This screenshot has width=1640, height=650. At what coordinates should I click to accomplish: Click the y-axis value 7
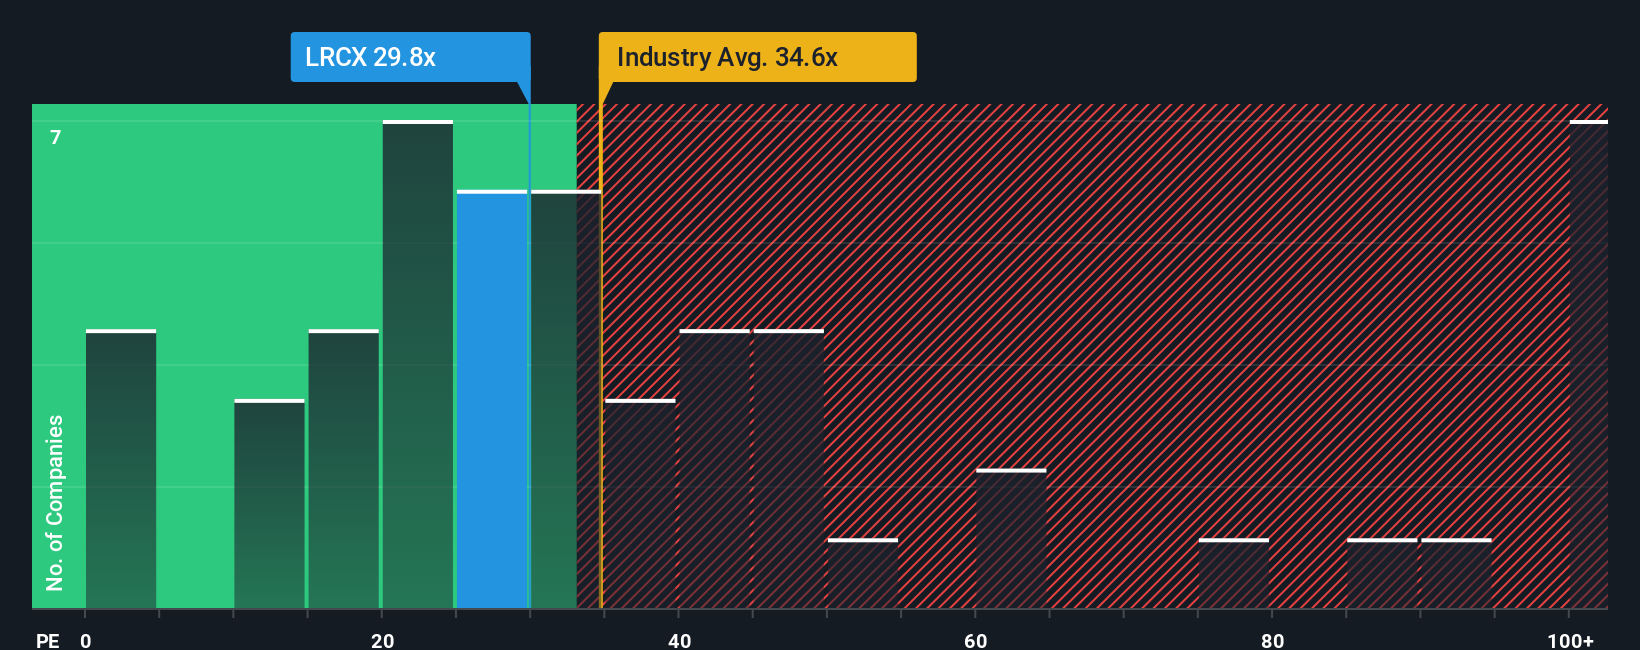tap(56, 137)
